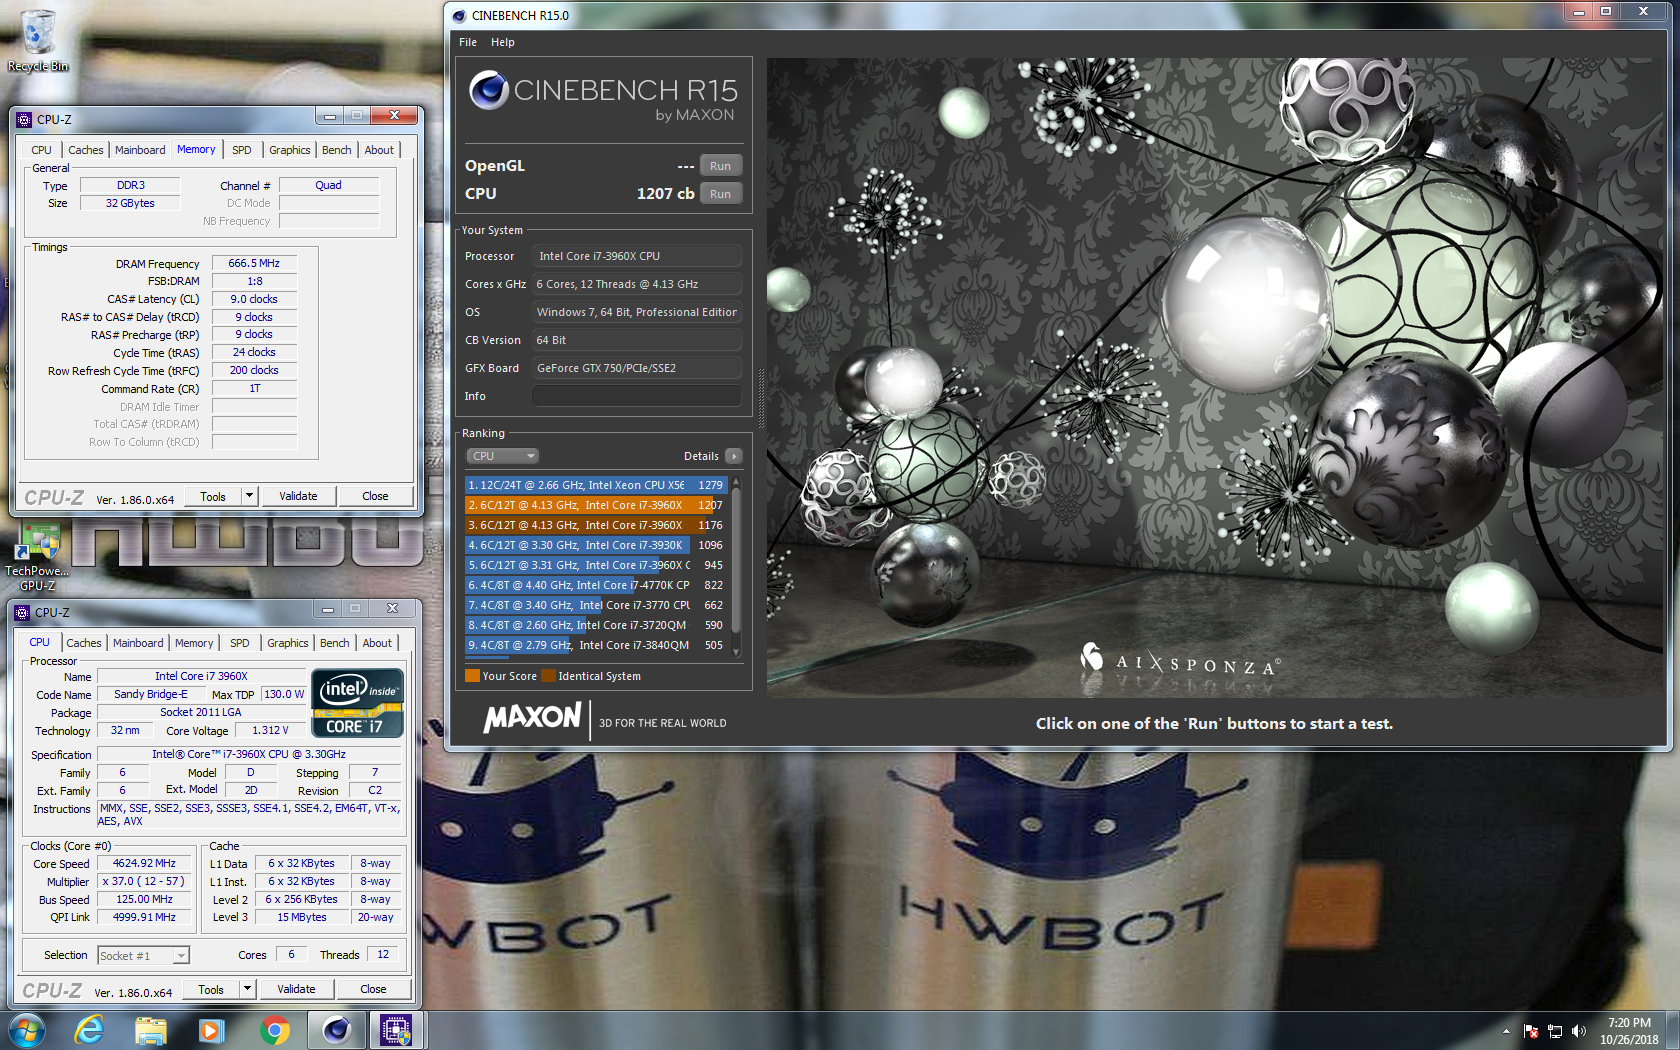Click the Identical System legend swatch
This screenshot has width=1680, height=1050.
click(x=548, y=676)
